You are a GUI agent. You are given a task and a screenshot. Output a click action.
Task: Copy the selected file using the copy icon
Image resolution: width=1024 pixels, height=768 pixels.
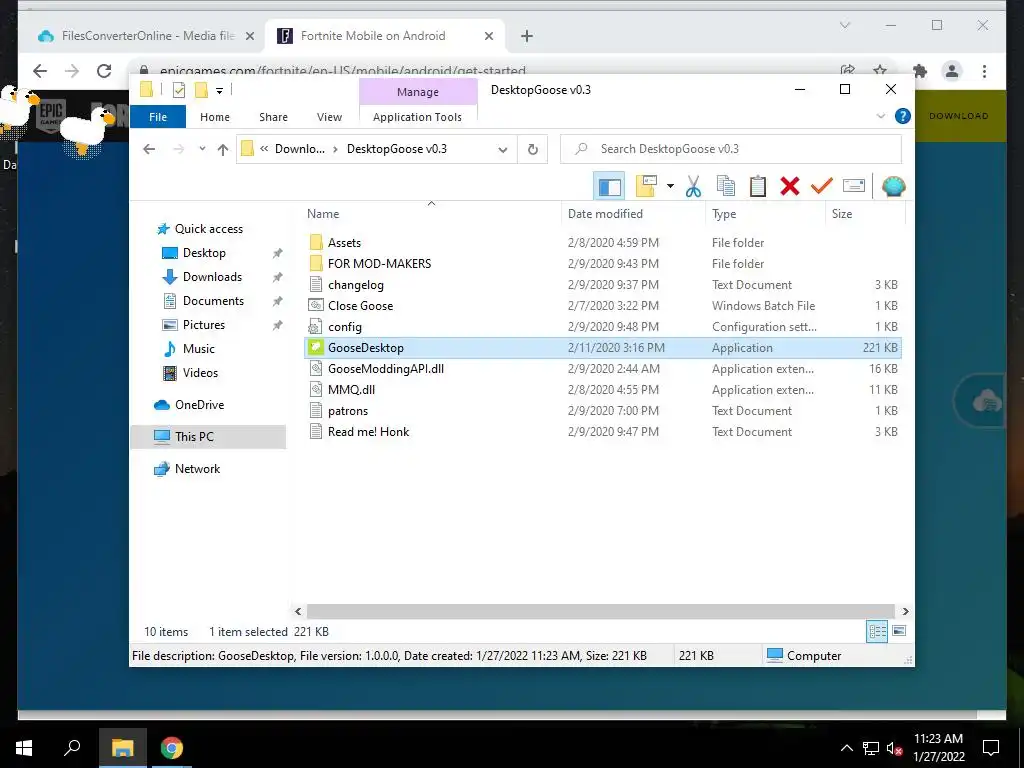coord(726,186)
